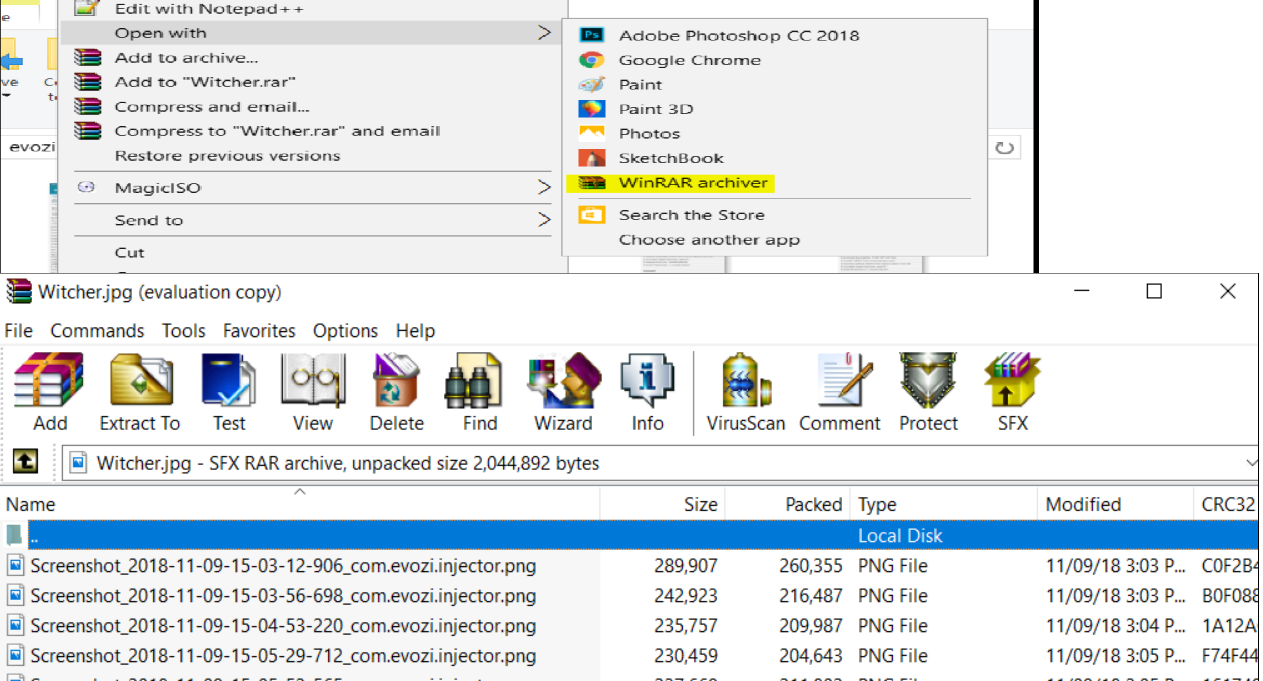Click the SketchBook icon in submenu

[x=592, y=158]
